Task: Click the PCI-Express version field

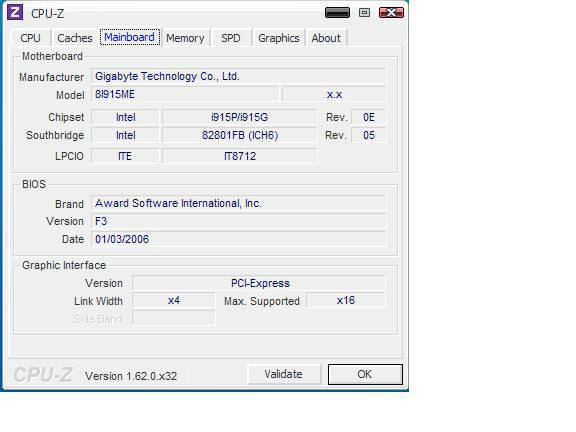Action: [259, 283]
